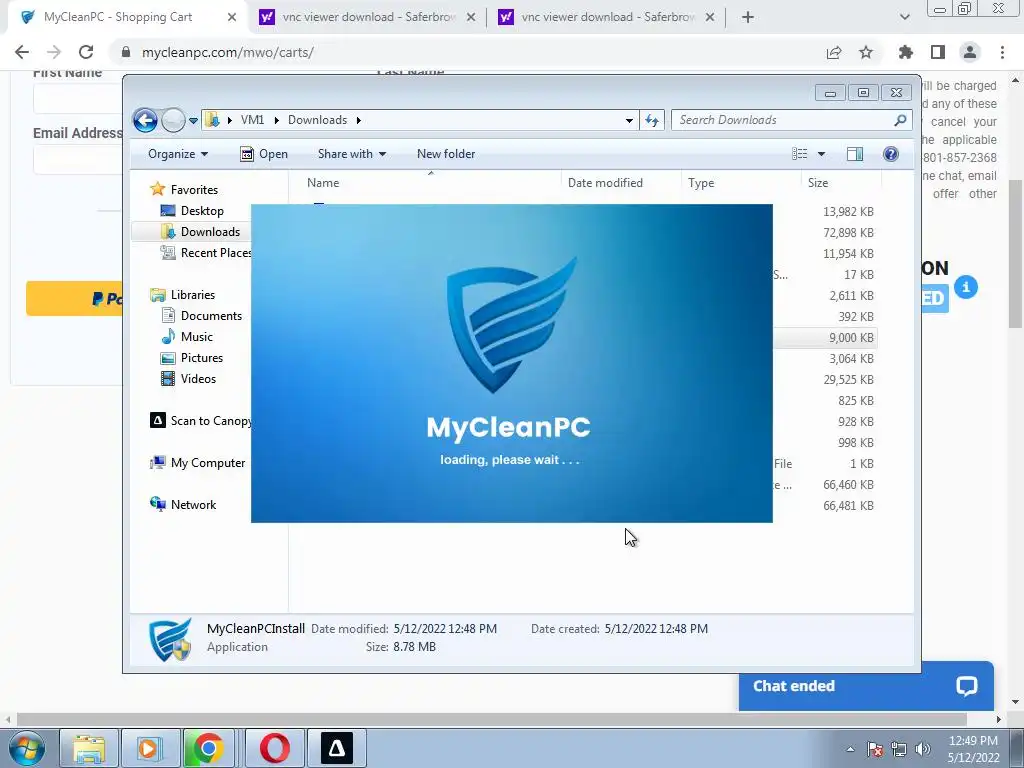Screen dimensions: 1024x768
Task: Click the Downloads breadcrumb in address bar
Action: [x=317, y=120]
